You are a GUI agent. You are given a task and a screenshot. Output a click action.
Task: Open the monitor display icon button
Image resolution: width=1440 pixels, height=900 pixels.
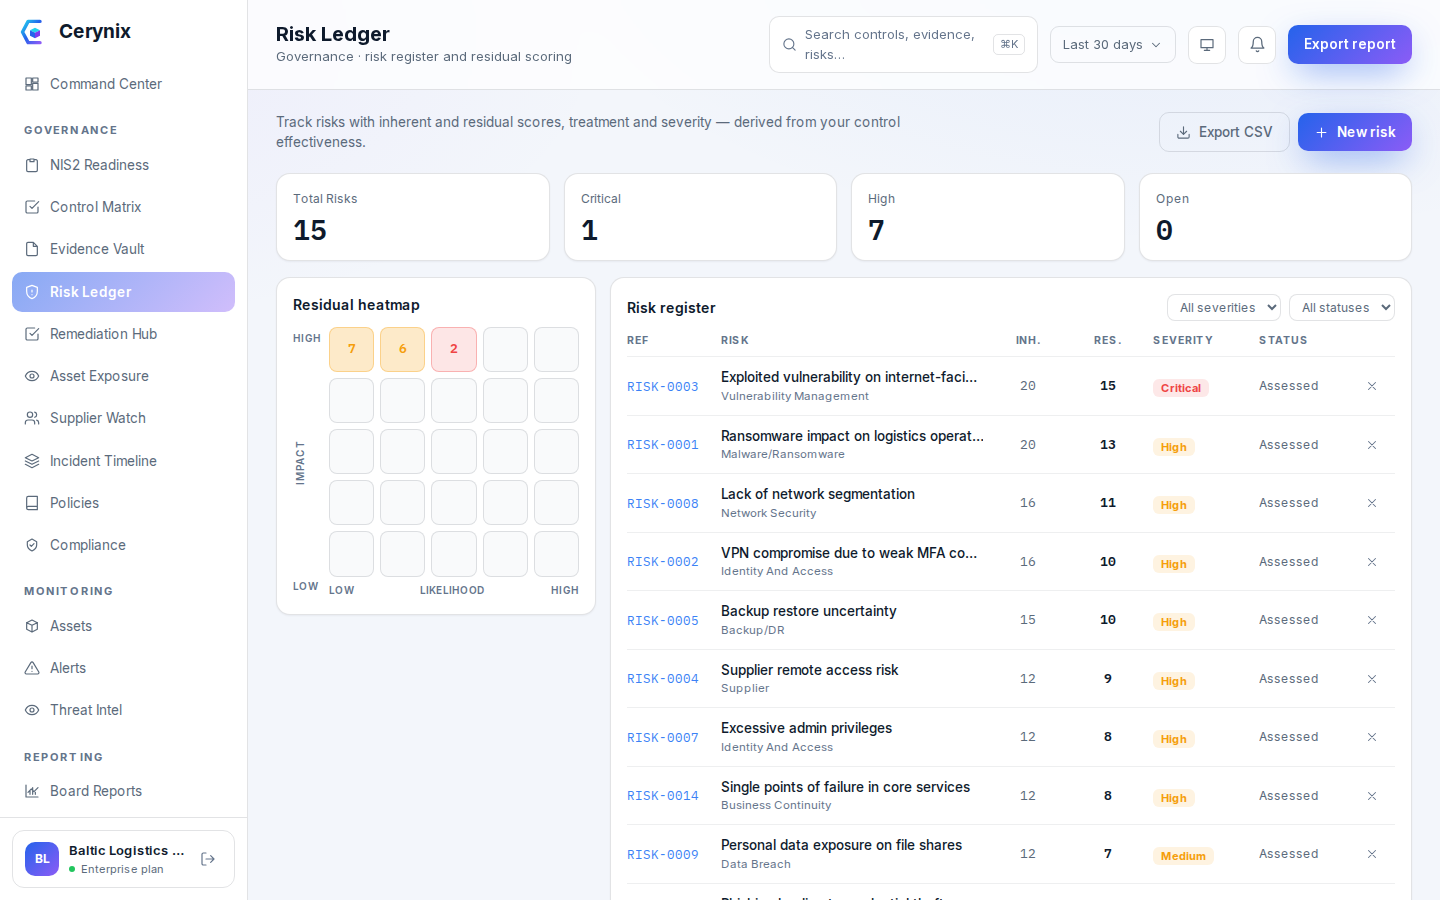click(x=1207, y=45)
